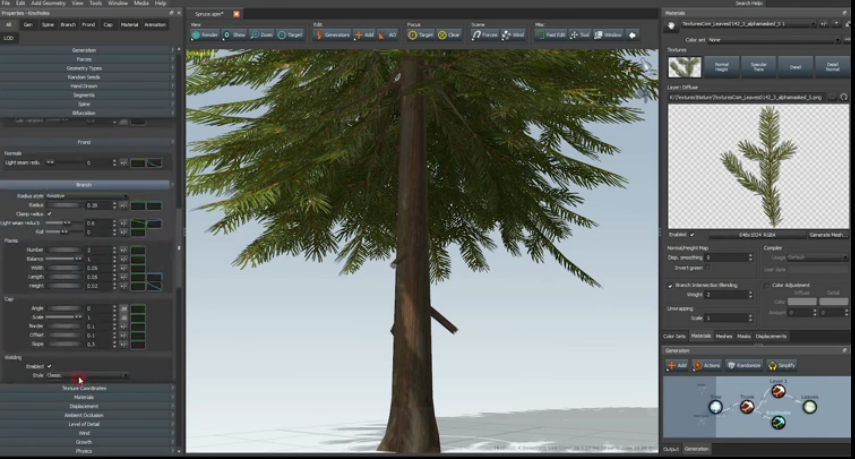Open Actions in Generation panel
Image resolution: width=855 pixels, height=459 pixels.
(x=707, y=365)
